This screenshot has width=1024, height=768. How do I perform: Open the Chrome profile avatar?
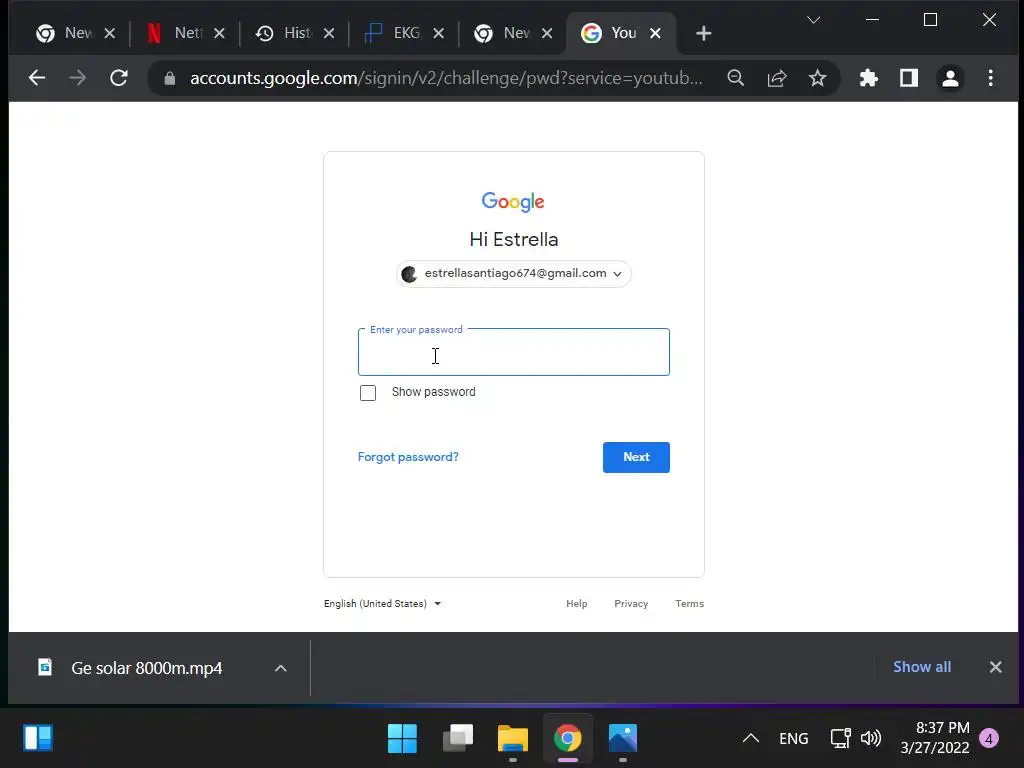tap(950, 78)
